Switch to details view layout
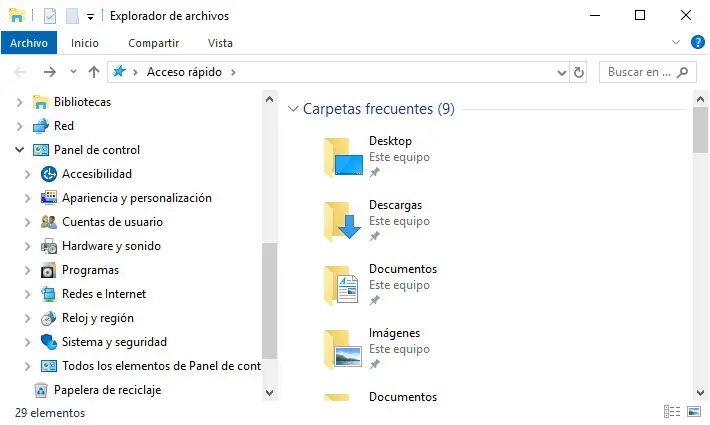This screenshot has height=425, width=710. coord(669,412)
